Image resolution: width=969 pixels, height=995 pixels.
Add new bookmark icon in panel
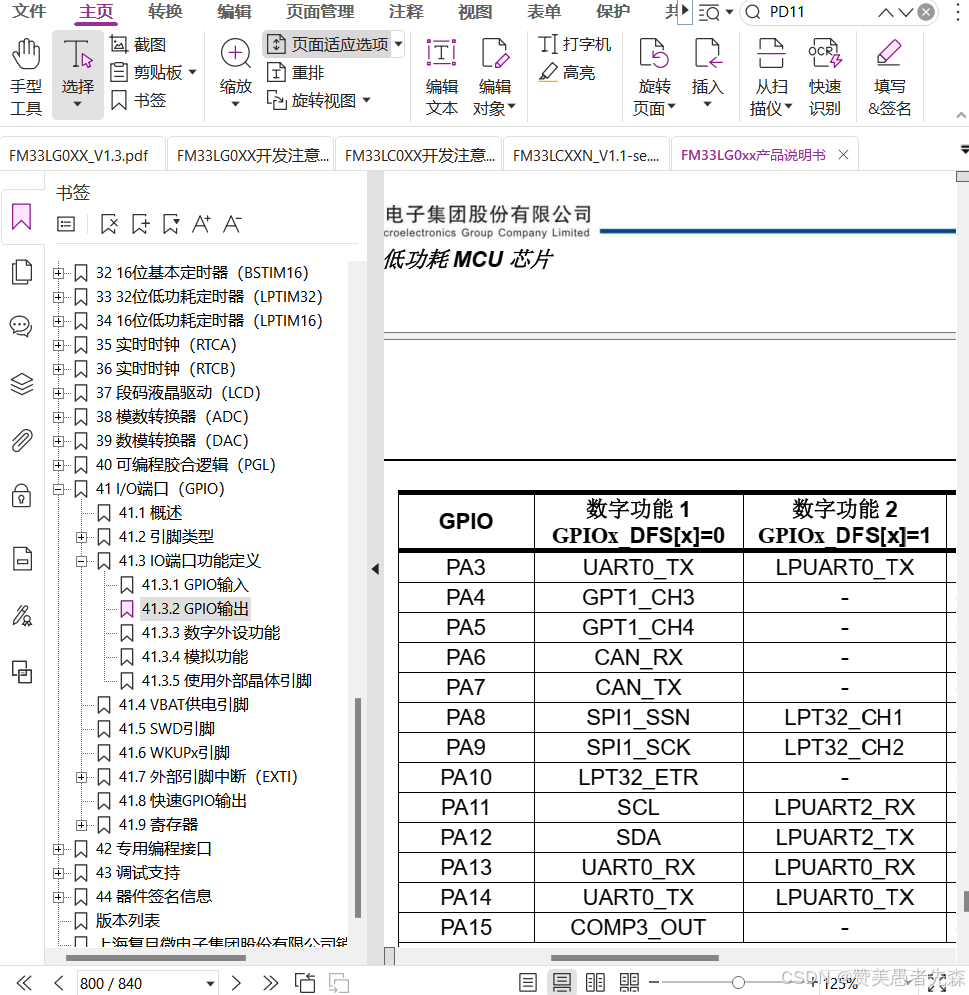[x=140, y=224]
